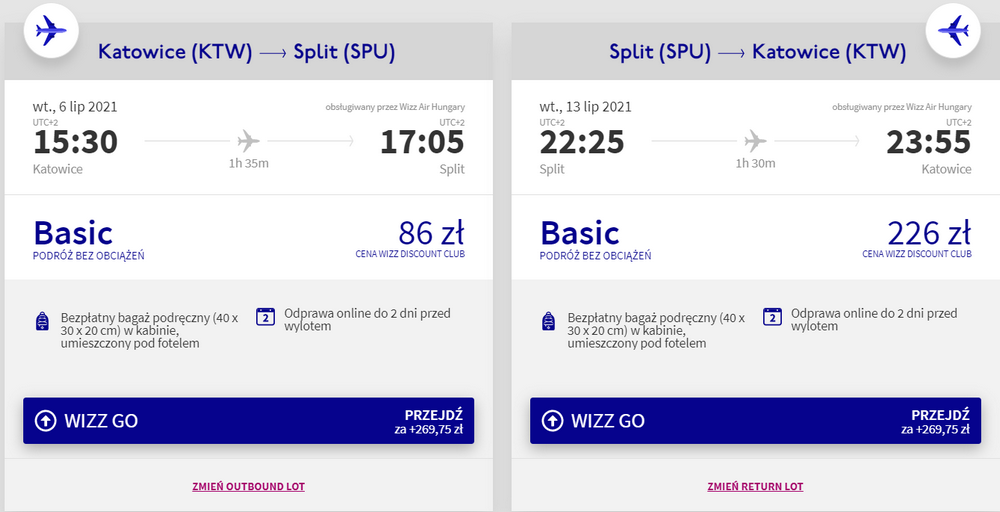Click the Katowice (KTW) → Split (SPU) header
Viewport: 1000px width, 512px height.
coord(246,52)
